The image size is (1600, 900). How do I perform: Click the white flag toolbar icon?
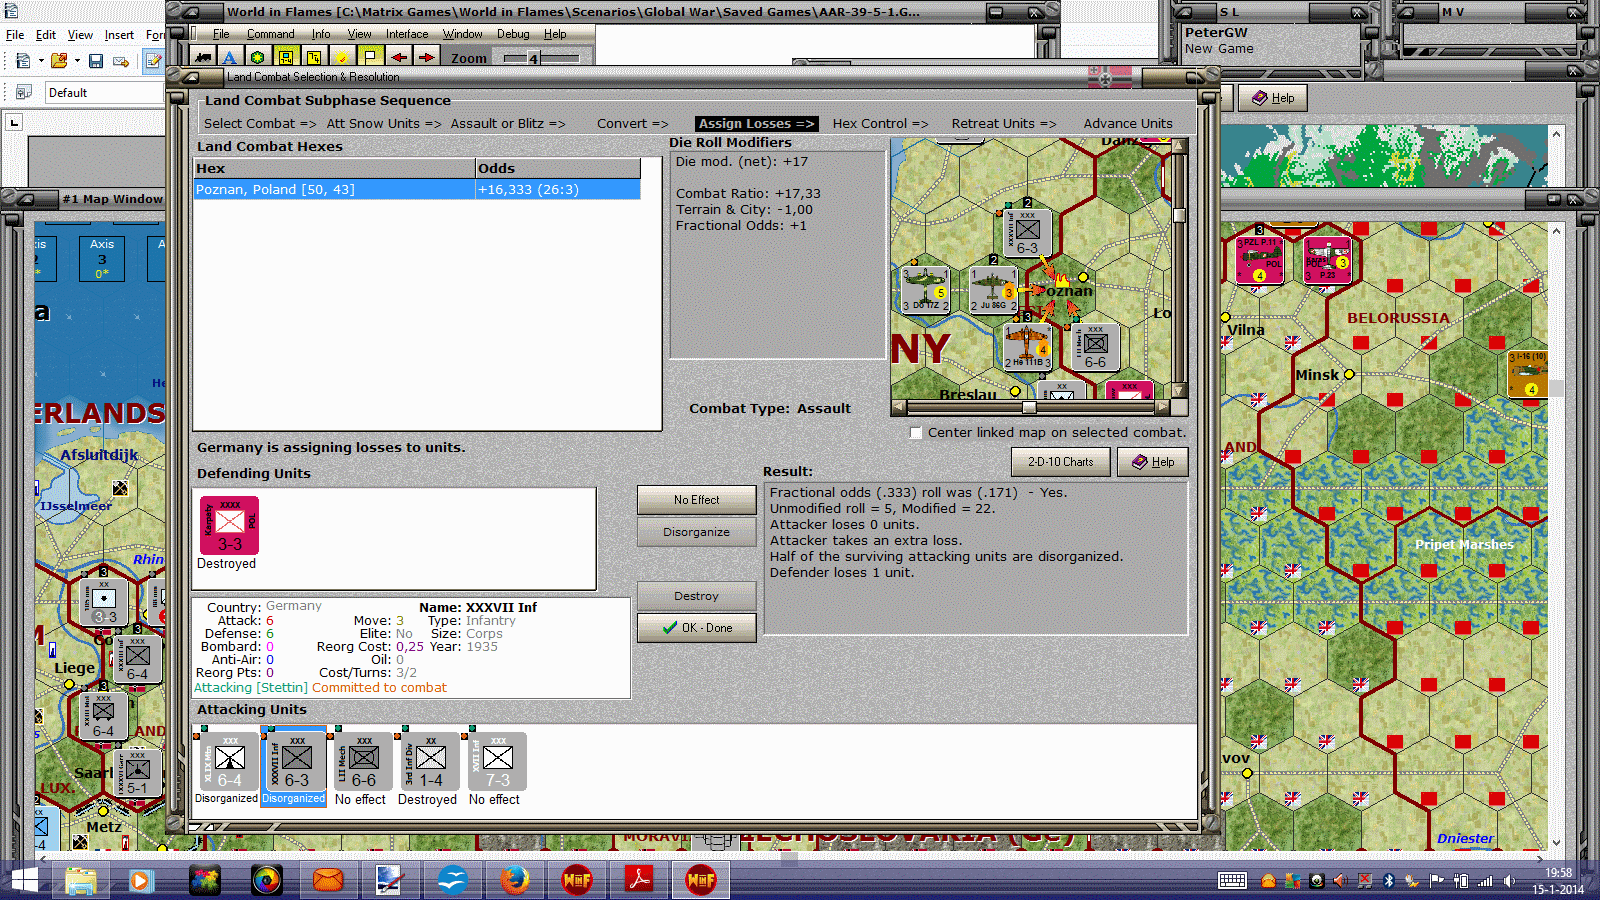(x=370, y=57)
